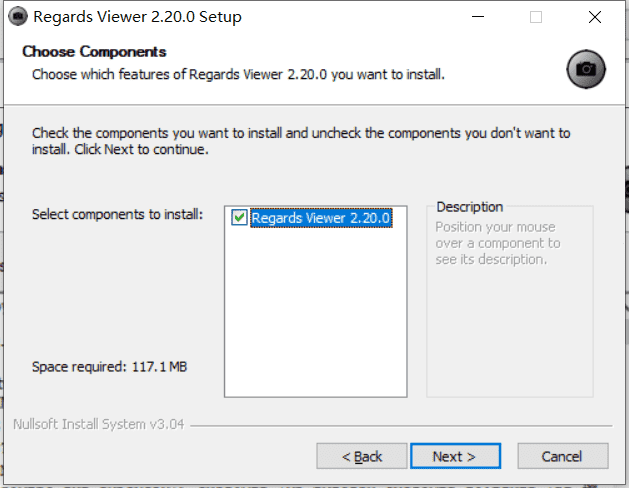Click the 'Choose Components' heading
The image size is (629, 488).
94,52
